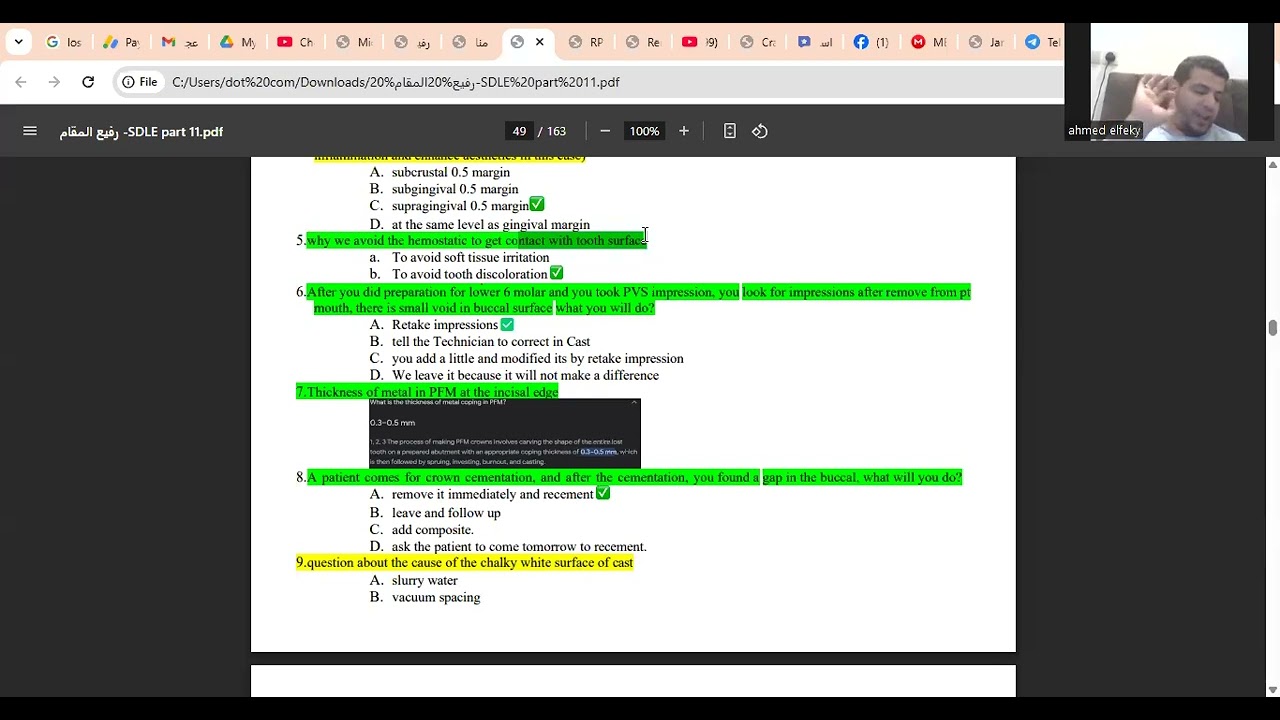Click question 5 about hemostatic contact

[x=477, y=241]
